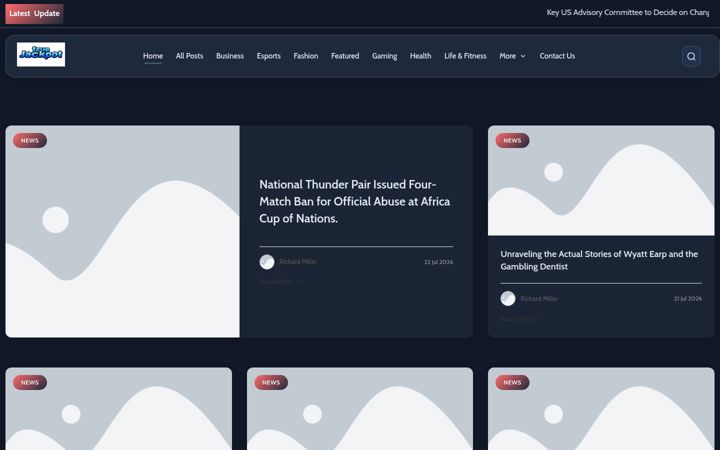Open the Key US Advisory Committee ticker headline

[628, 12]
